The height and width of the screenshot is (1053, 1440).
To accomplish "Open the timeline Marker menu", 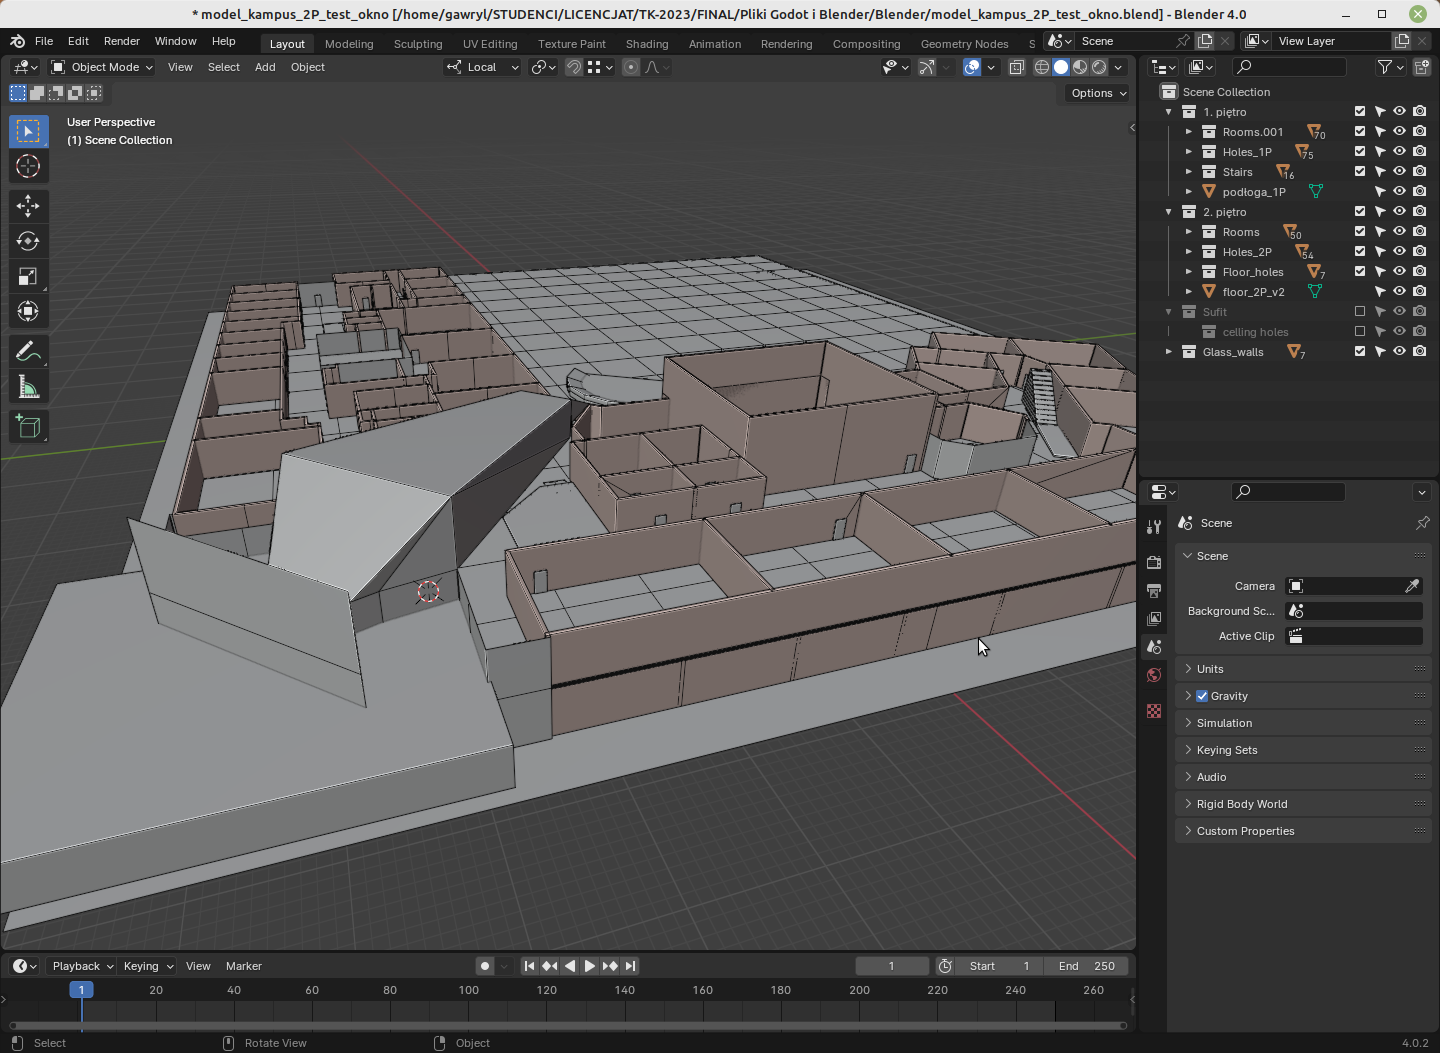I will (244, 966).
